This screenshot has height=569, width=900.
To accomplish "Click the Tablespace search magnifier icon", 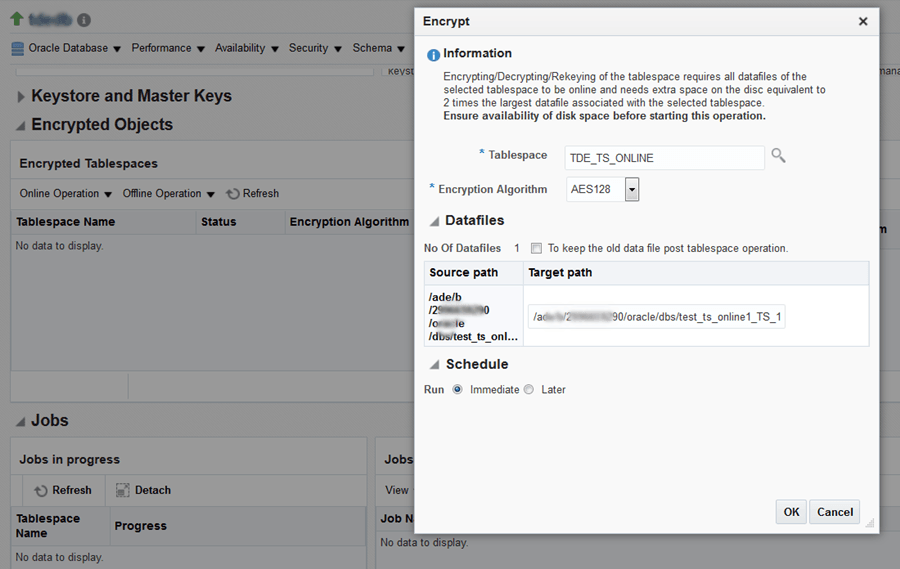I will click(x=778, y=156).
